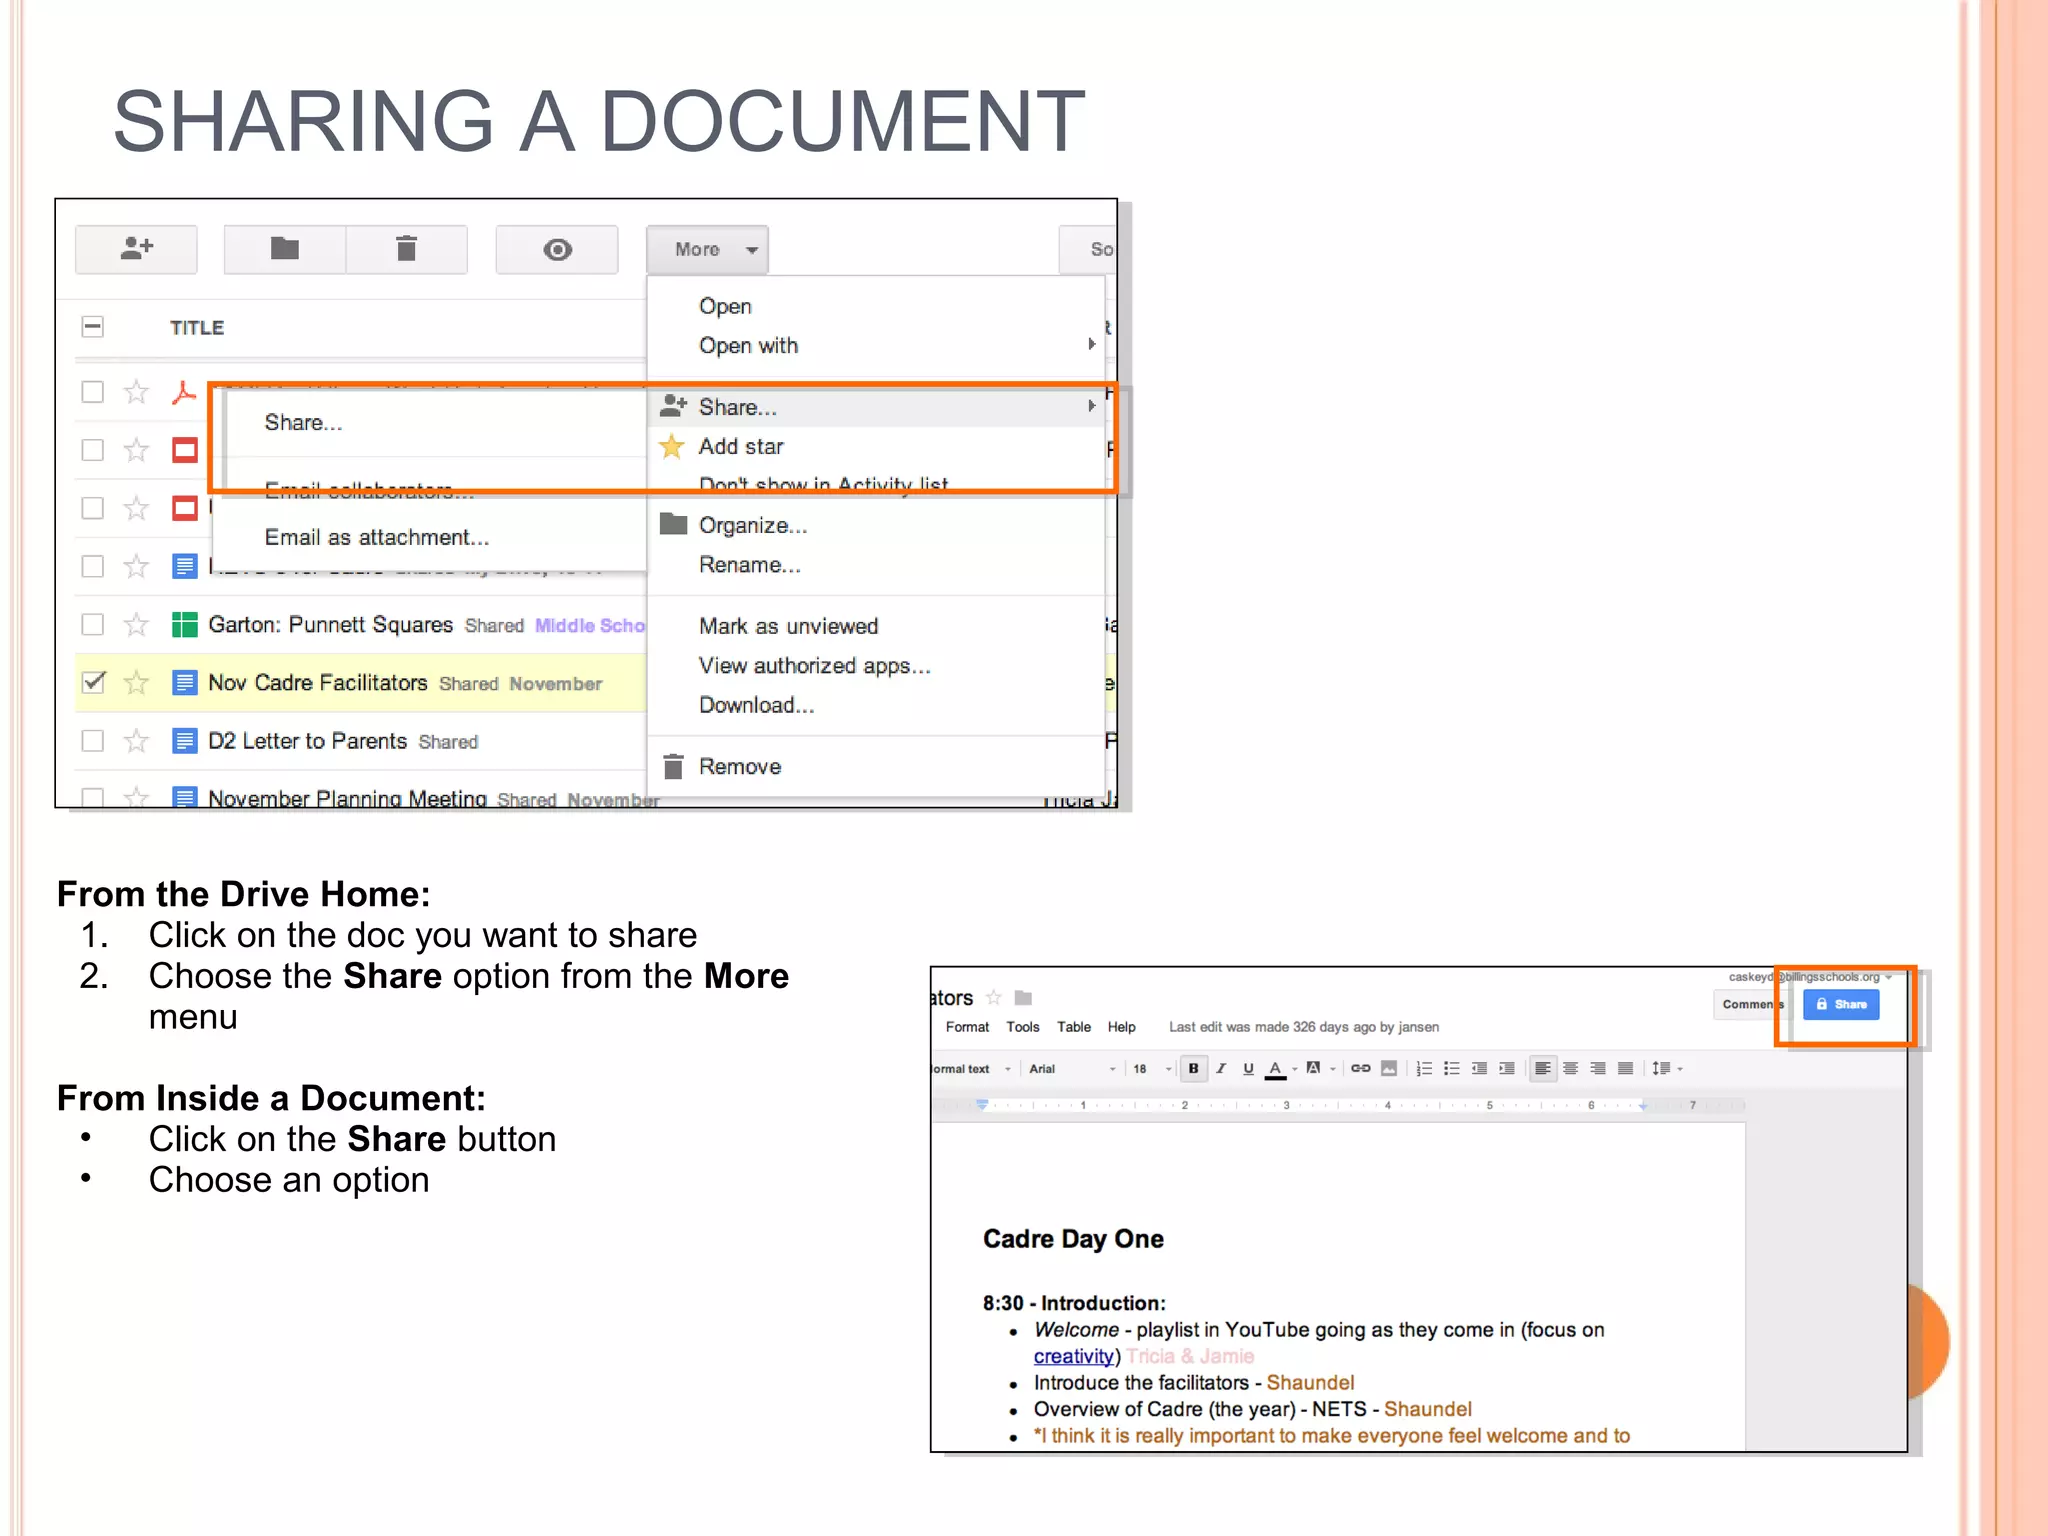Open the Arial font dropdown
2048x1536 pixels.
1071,1068
